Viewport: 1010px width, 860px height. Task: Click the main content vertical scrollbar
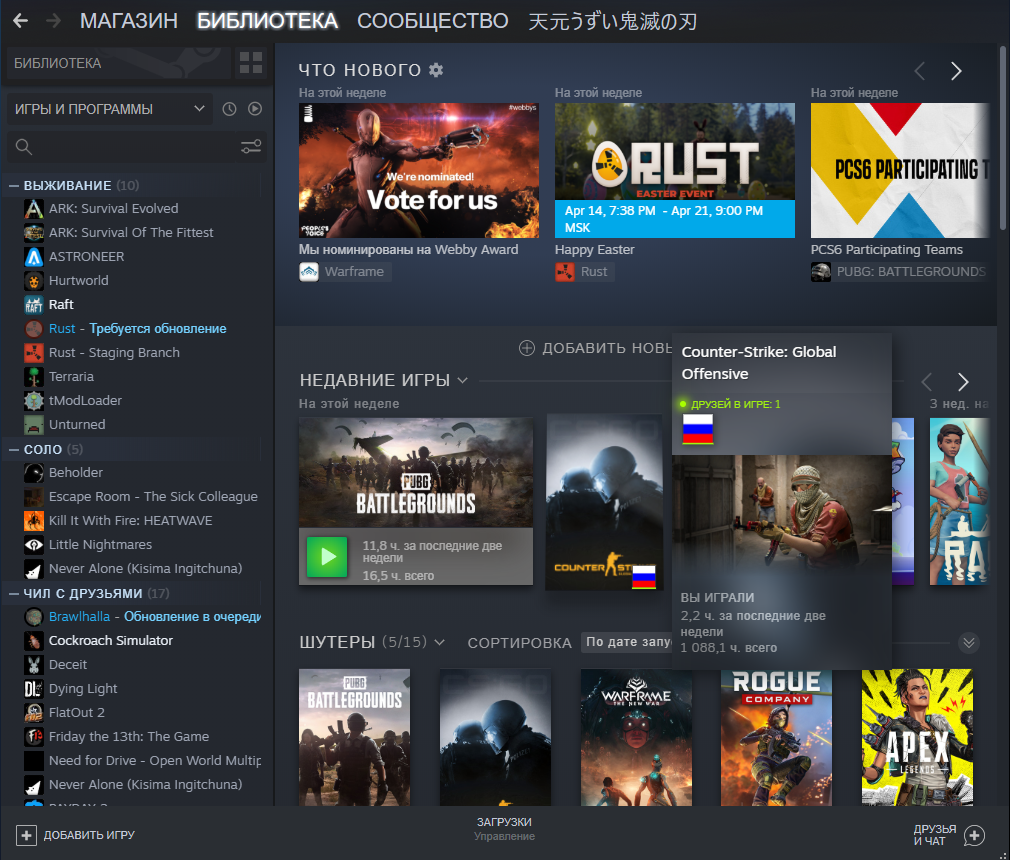click(1002, 137)
